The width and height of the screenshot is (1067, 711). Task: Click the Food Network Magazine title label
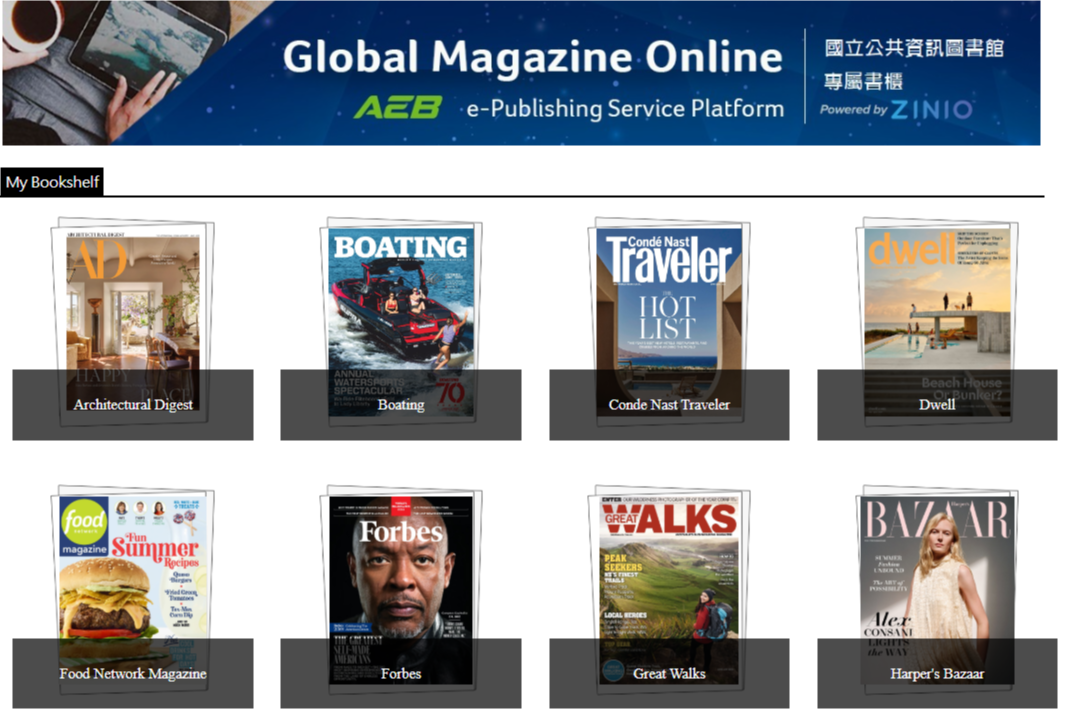[x=133, y=674]
